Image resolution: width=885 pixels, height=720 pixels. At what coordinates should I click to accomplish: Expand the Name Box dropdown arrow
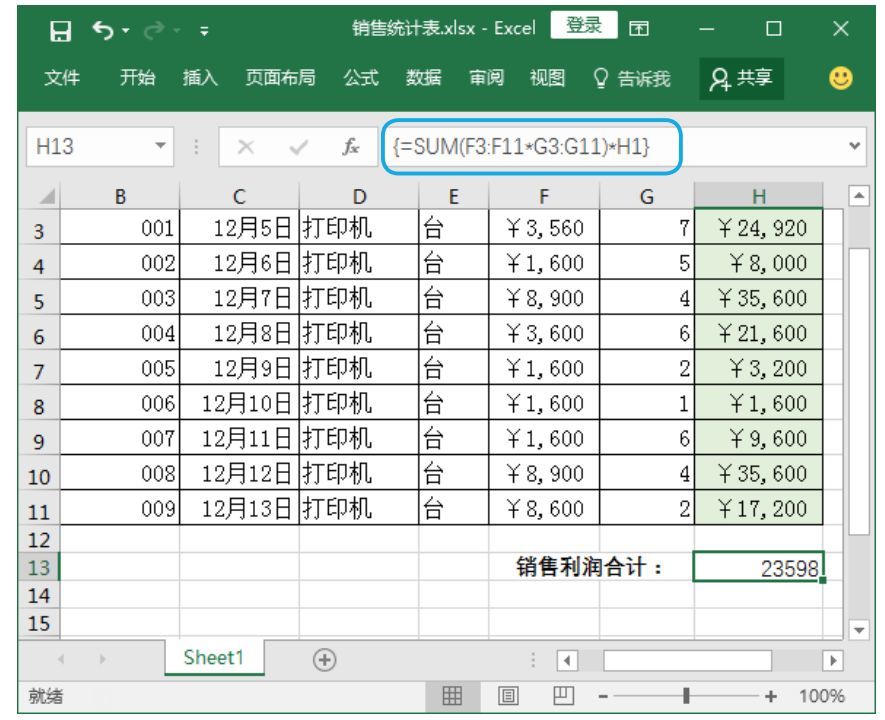tap(161, 146)
